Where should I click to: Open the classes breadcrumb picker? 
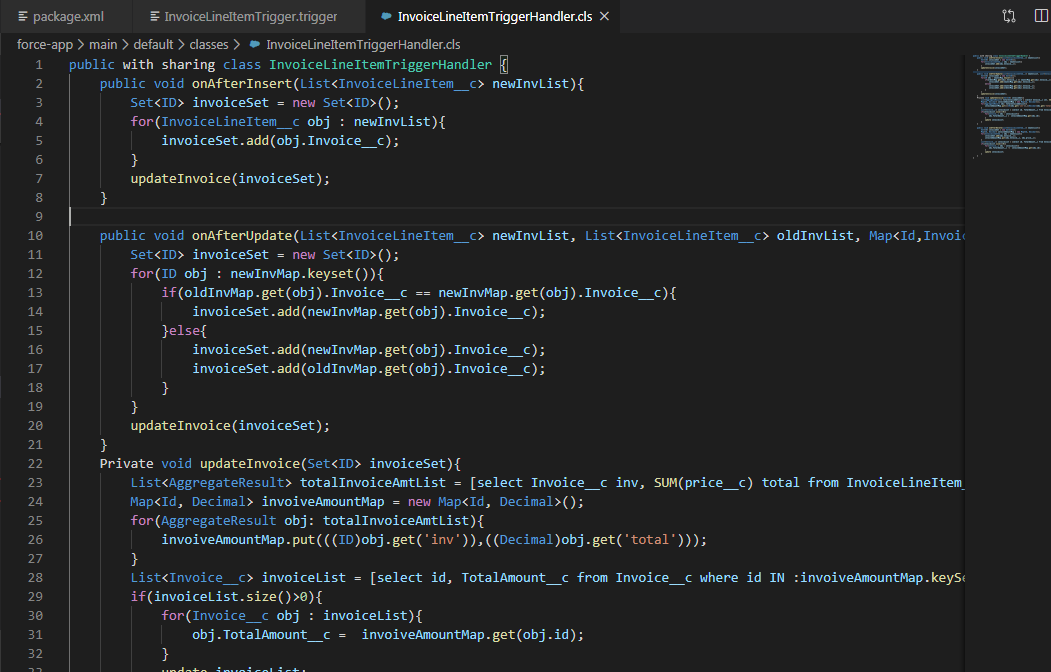[209, 44]
